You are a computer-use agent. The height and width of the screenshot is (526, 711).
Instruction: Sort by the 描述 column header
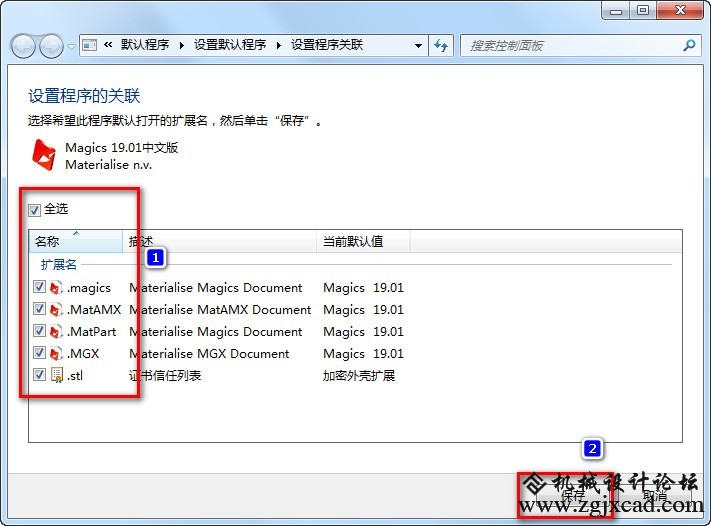click(219, 241)
